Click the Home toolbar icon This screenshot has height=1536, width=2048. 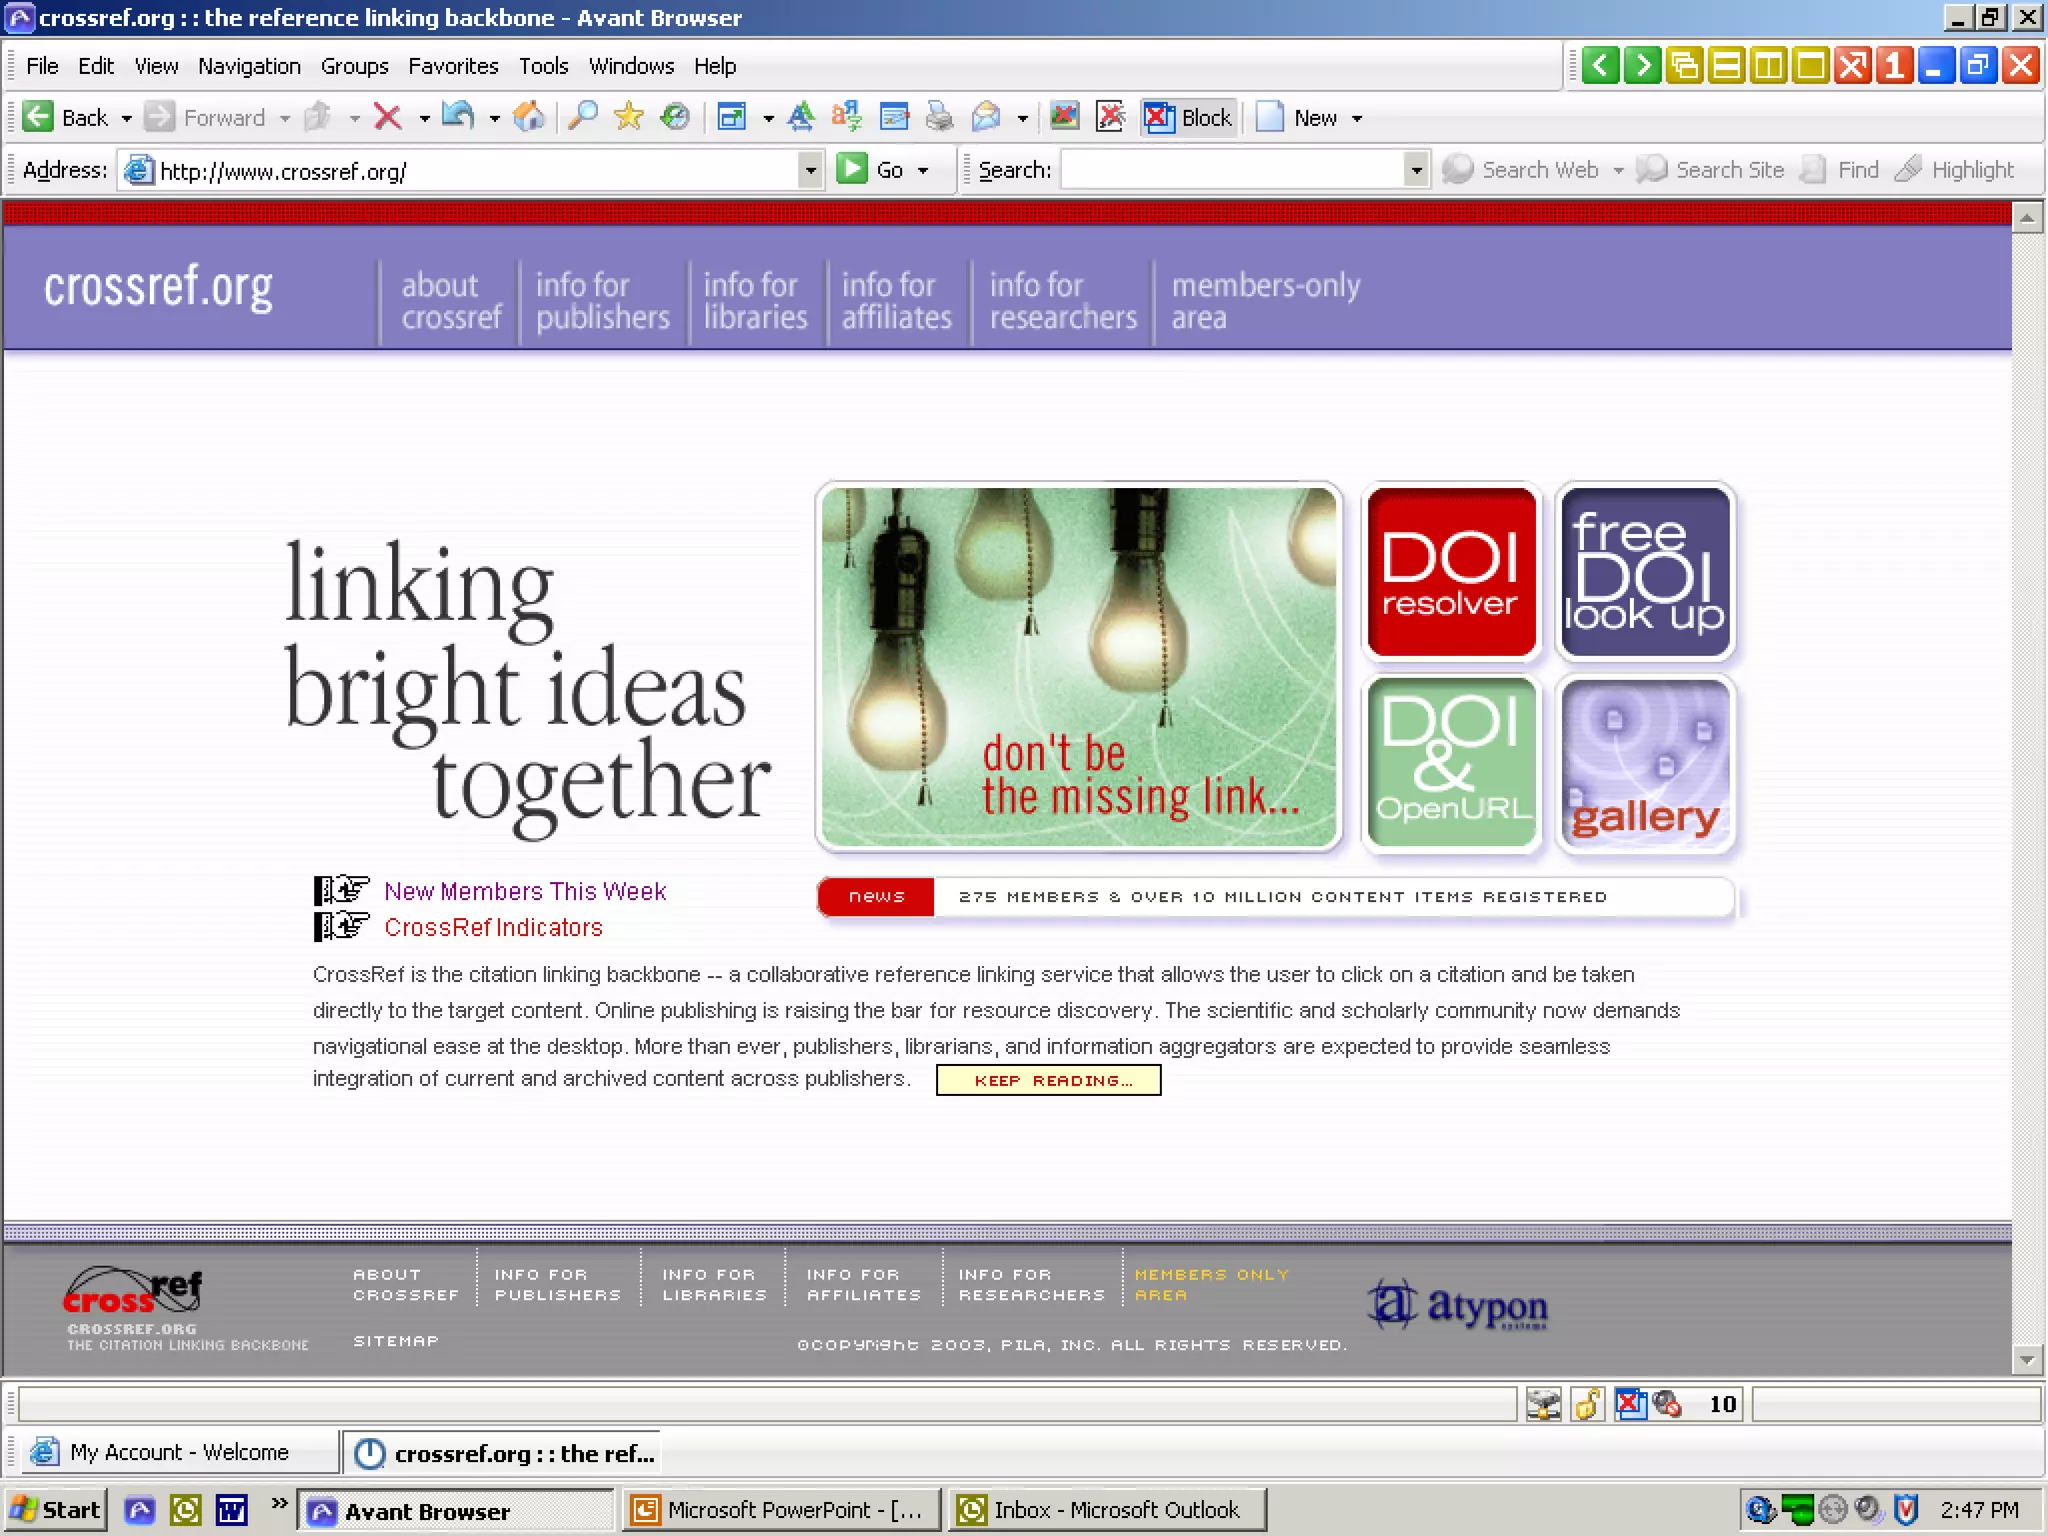[x=528, y=117]
